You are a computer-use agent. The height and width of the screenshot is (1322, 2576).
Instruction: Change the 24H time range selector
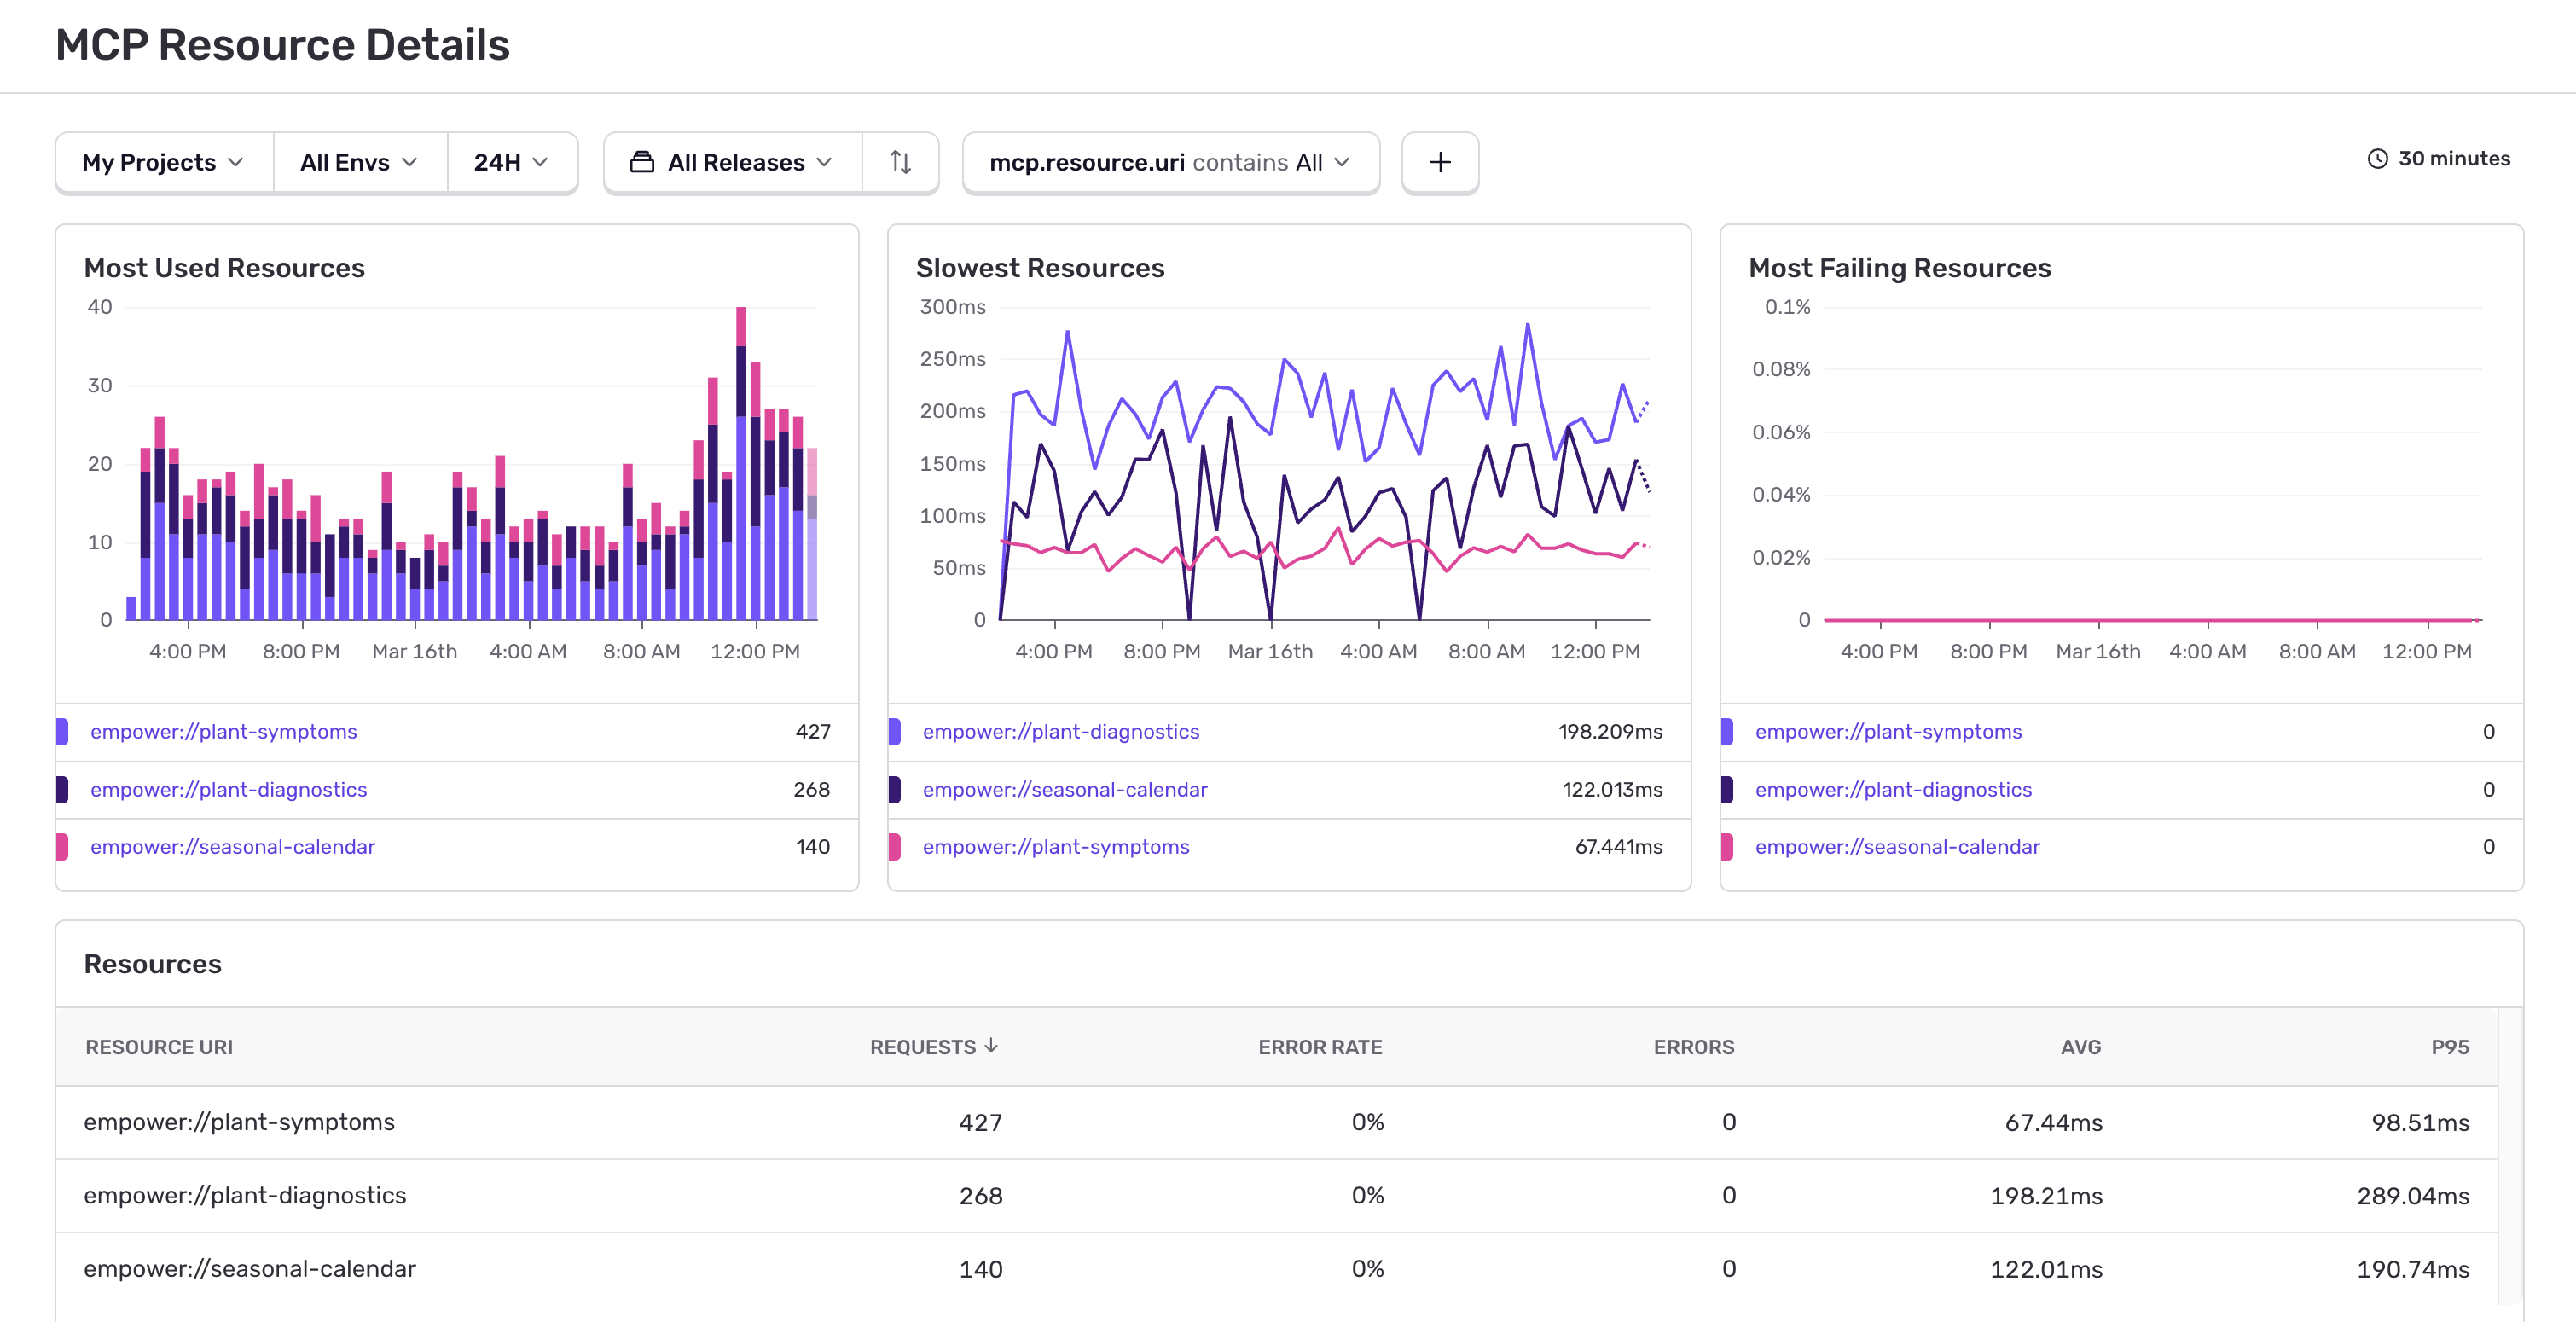click(x=511, y=162)
